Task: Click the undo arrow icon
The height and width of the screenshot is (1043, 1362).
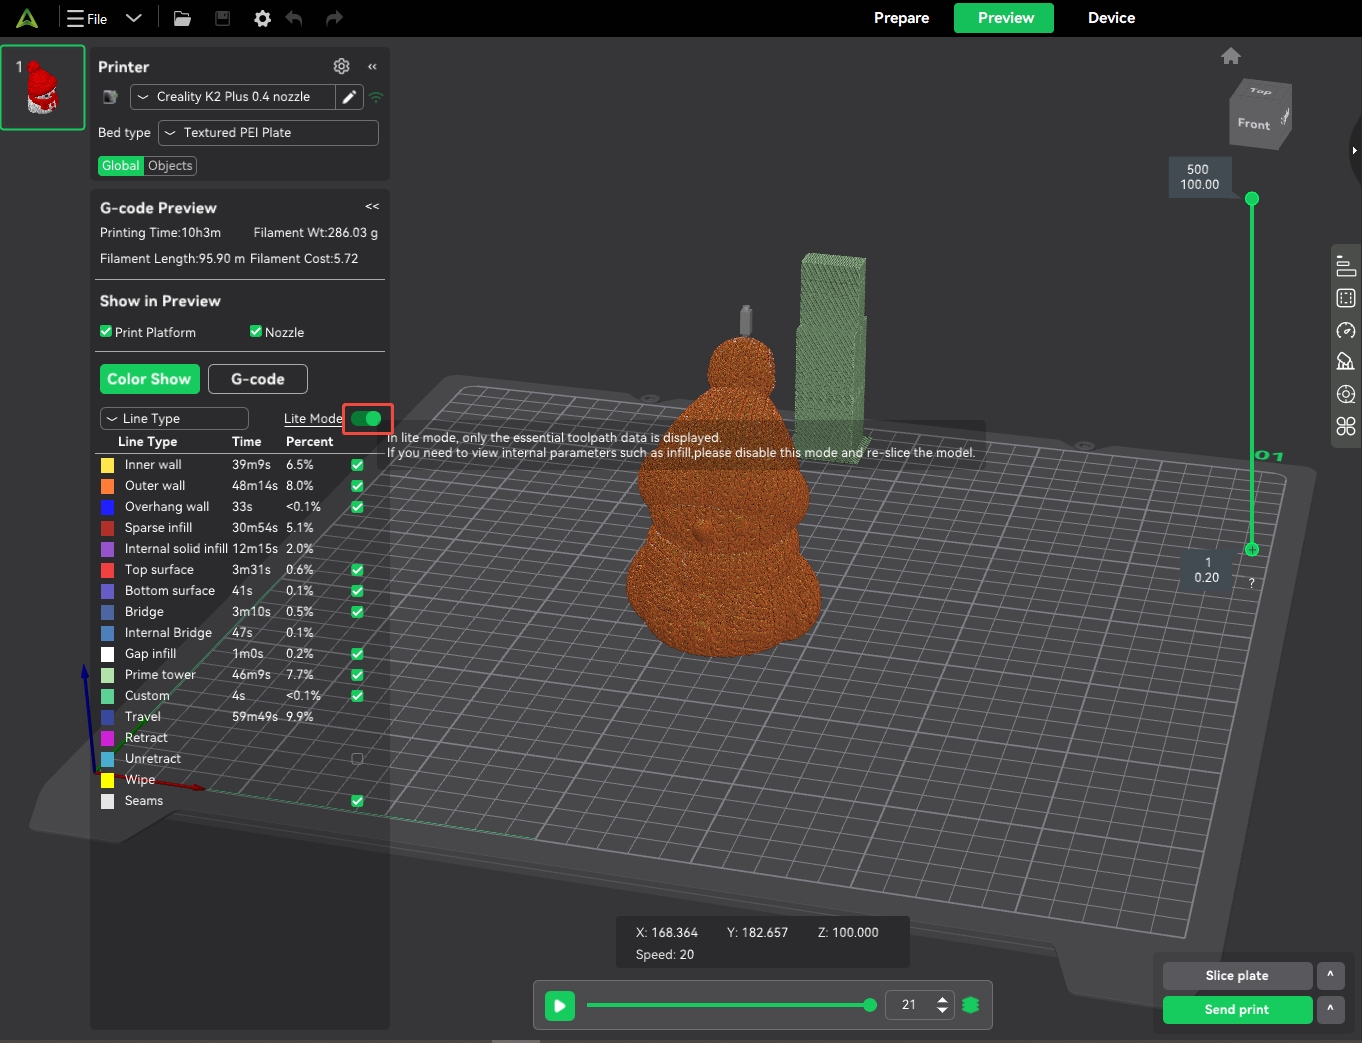Action: [294, 18]
